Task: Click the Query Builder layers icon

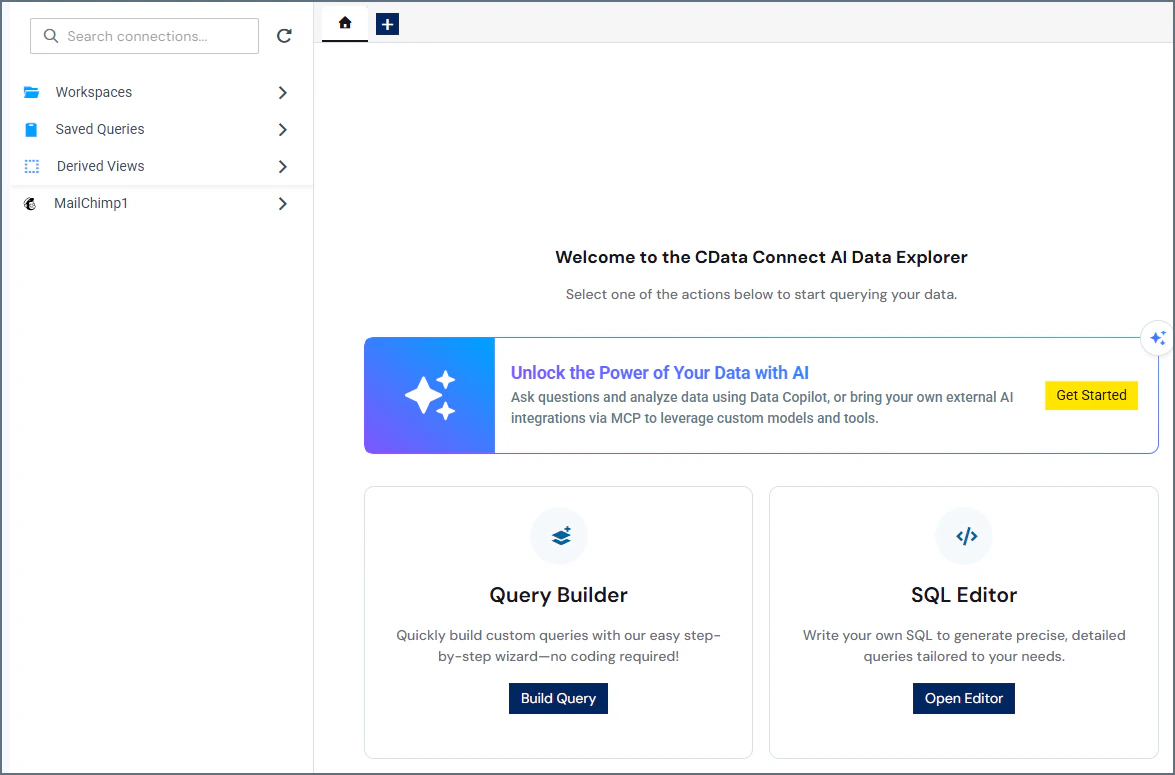Action: pyautogui.click(x=558, y=535)
